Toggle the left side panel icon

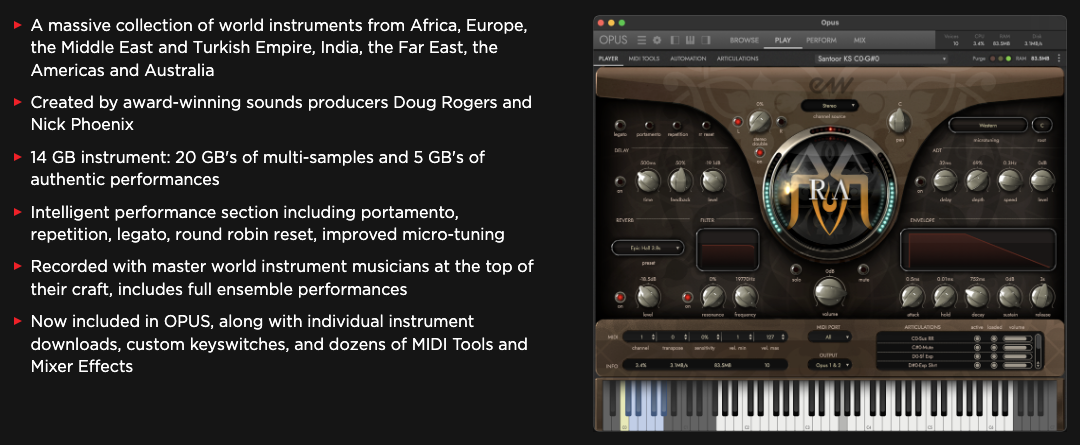(675, 40)
